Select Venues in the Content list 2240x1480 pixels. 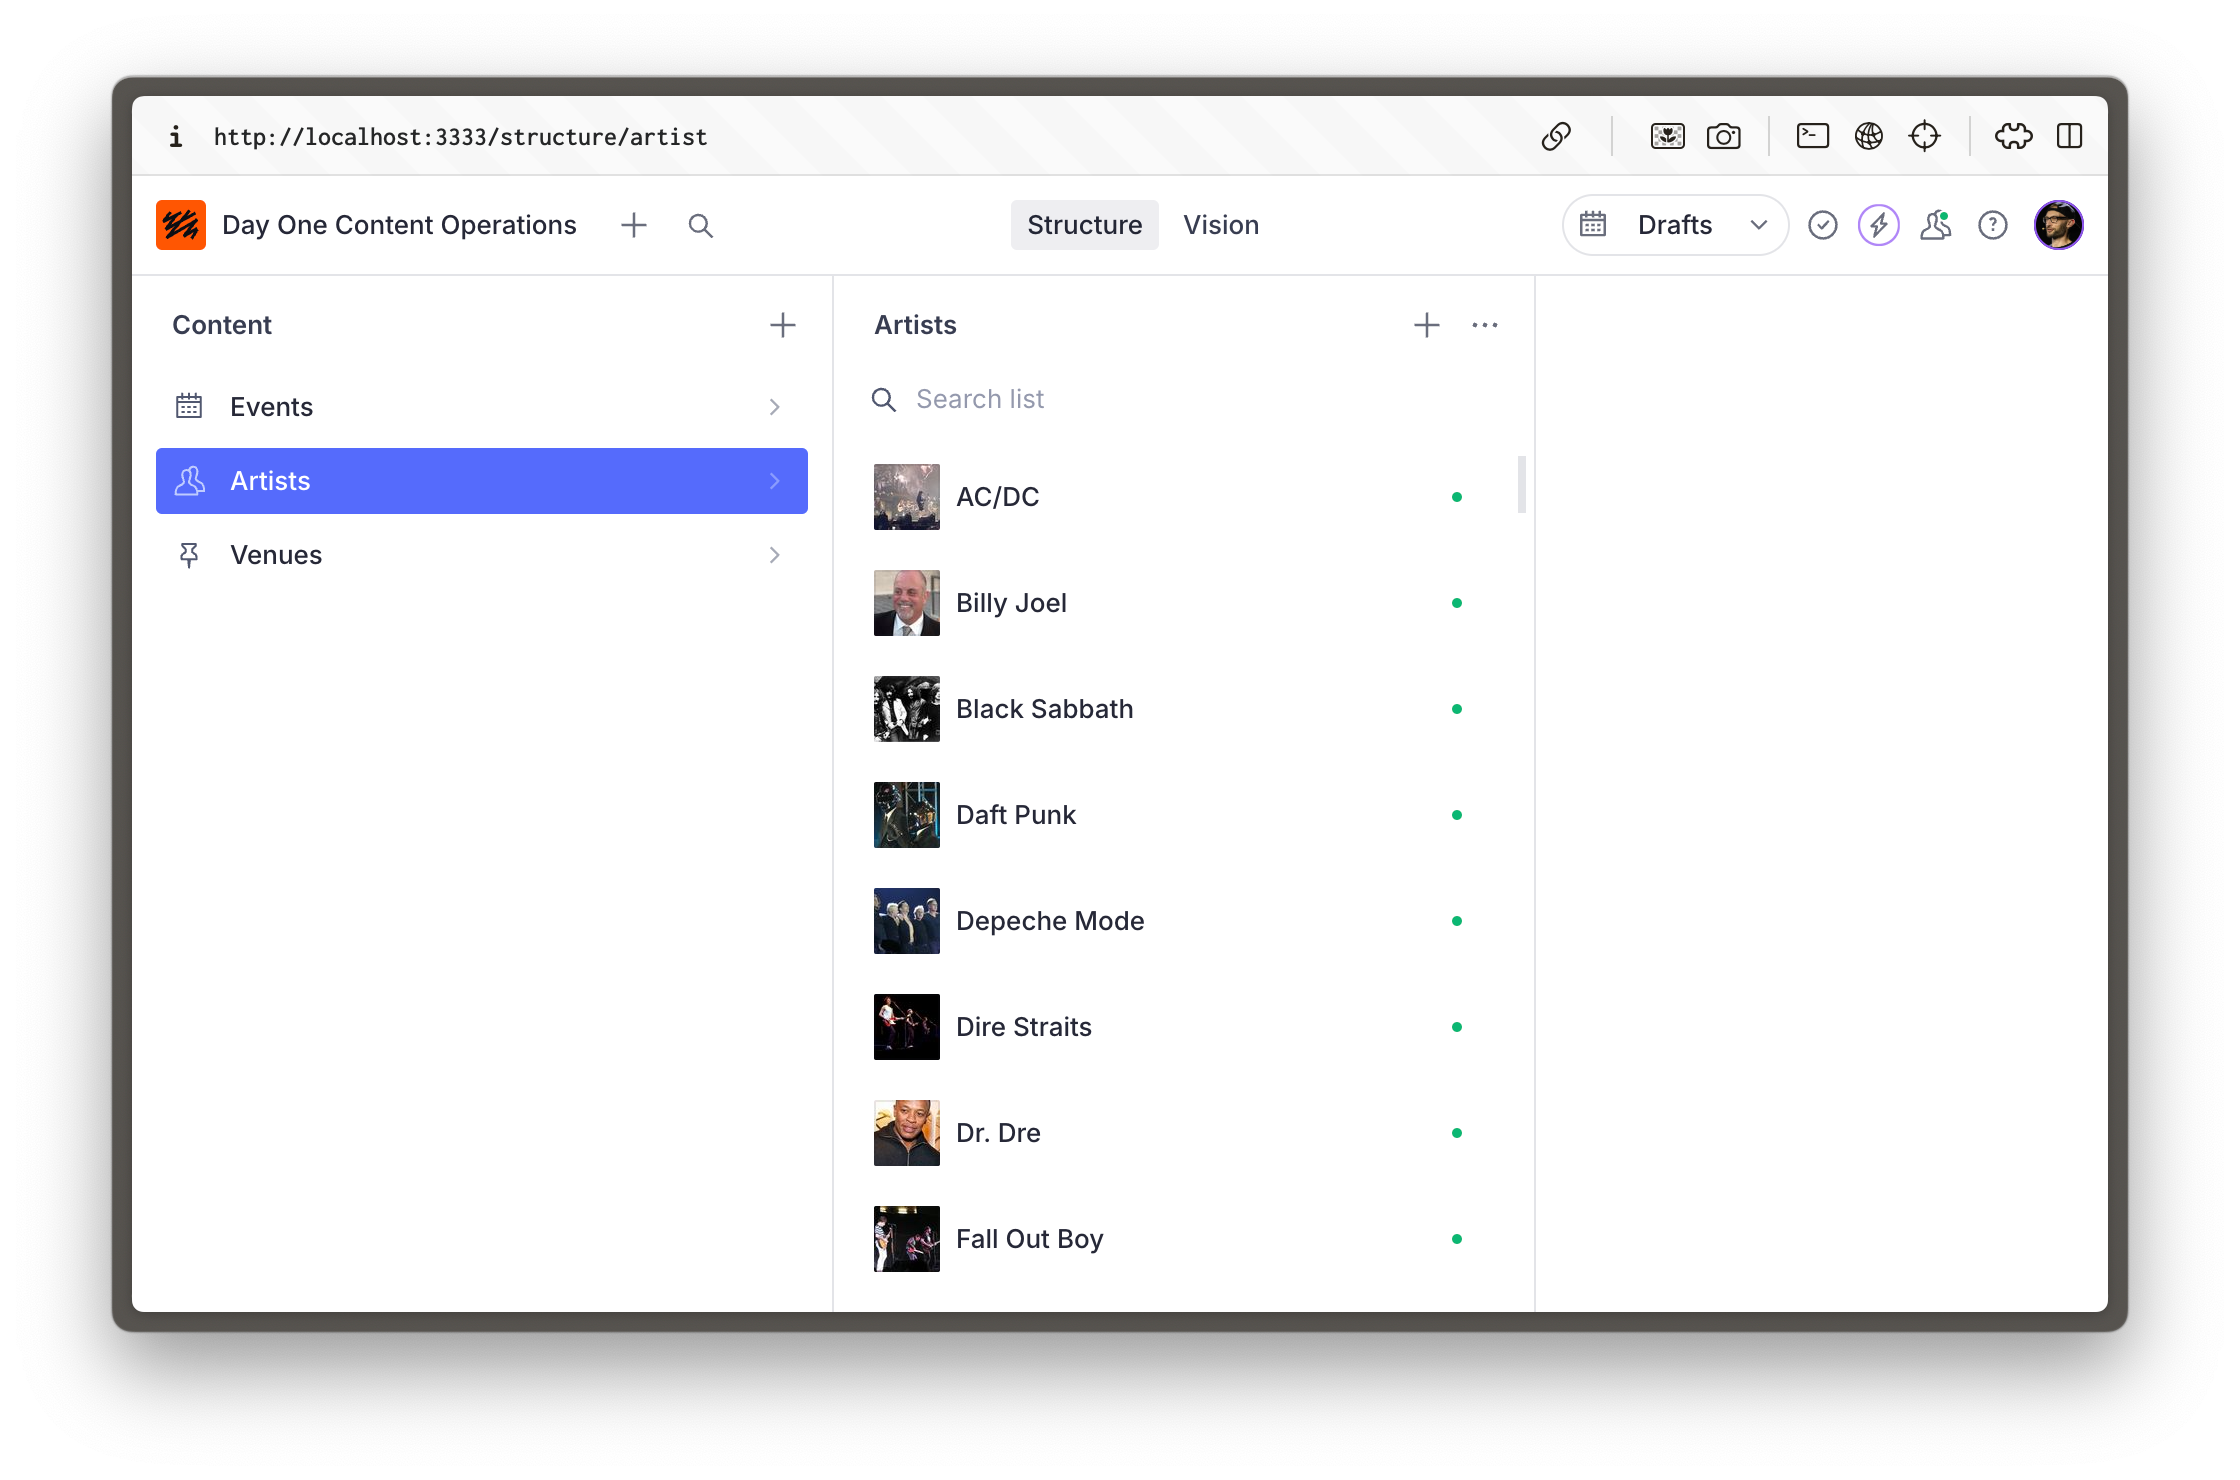[482, 555]
